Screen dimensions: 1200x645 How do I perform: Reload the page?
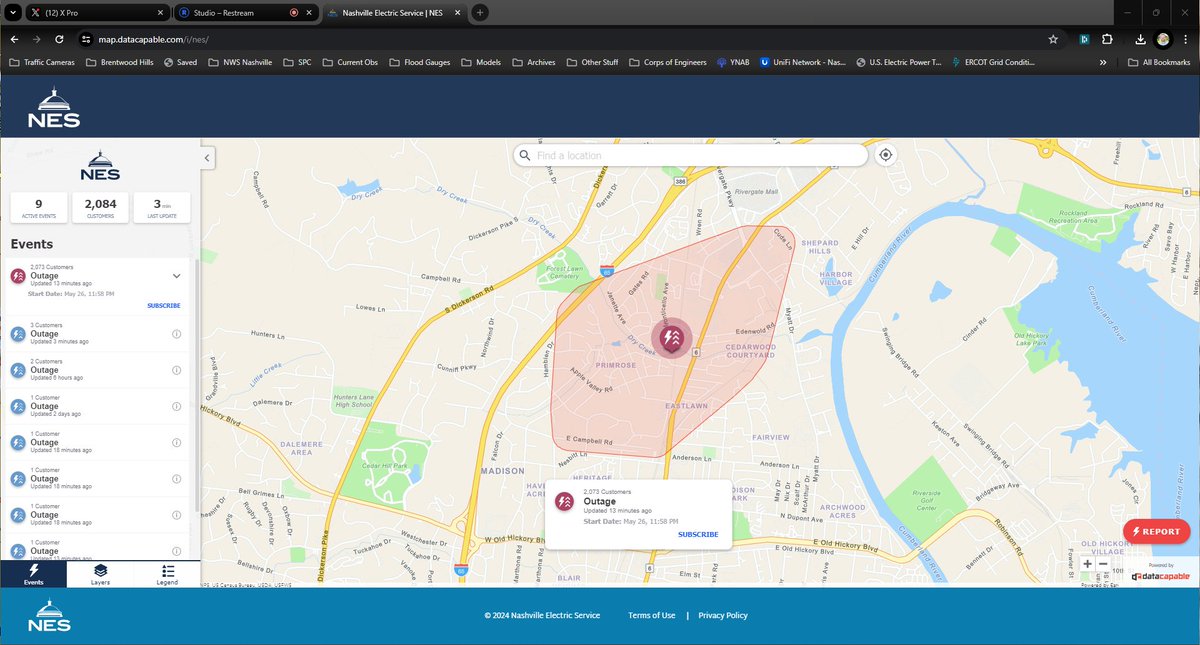point(60,39)
